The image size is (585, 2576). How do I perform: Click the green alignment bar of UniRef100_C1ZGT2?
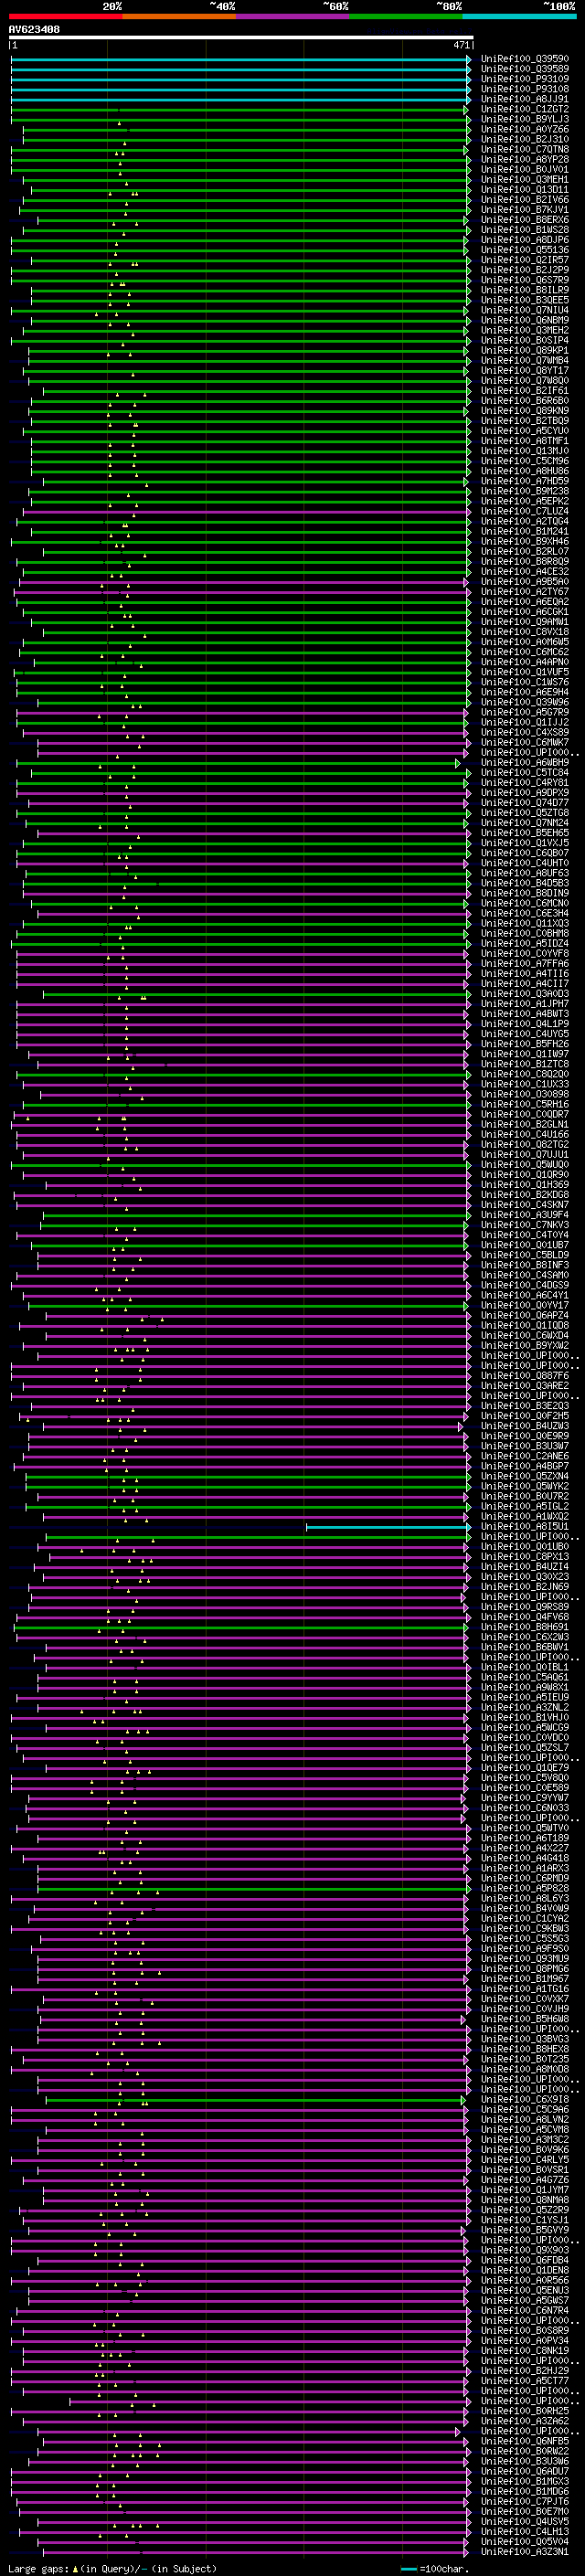(x=240, y=109)
